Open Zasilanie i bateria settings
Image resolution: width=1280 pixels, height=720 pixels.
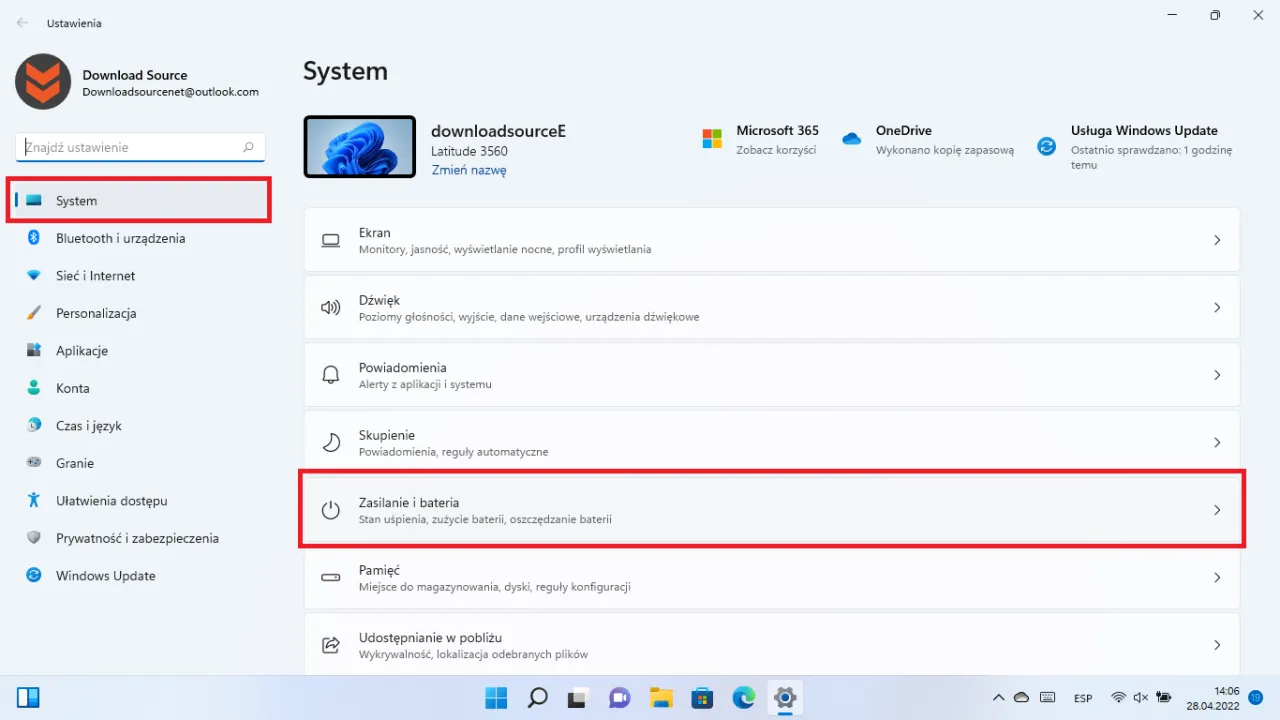point(771,510)
